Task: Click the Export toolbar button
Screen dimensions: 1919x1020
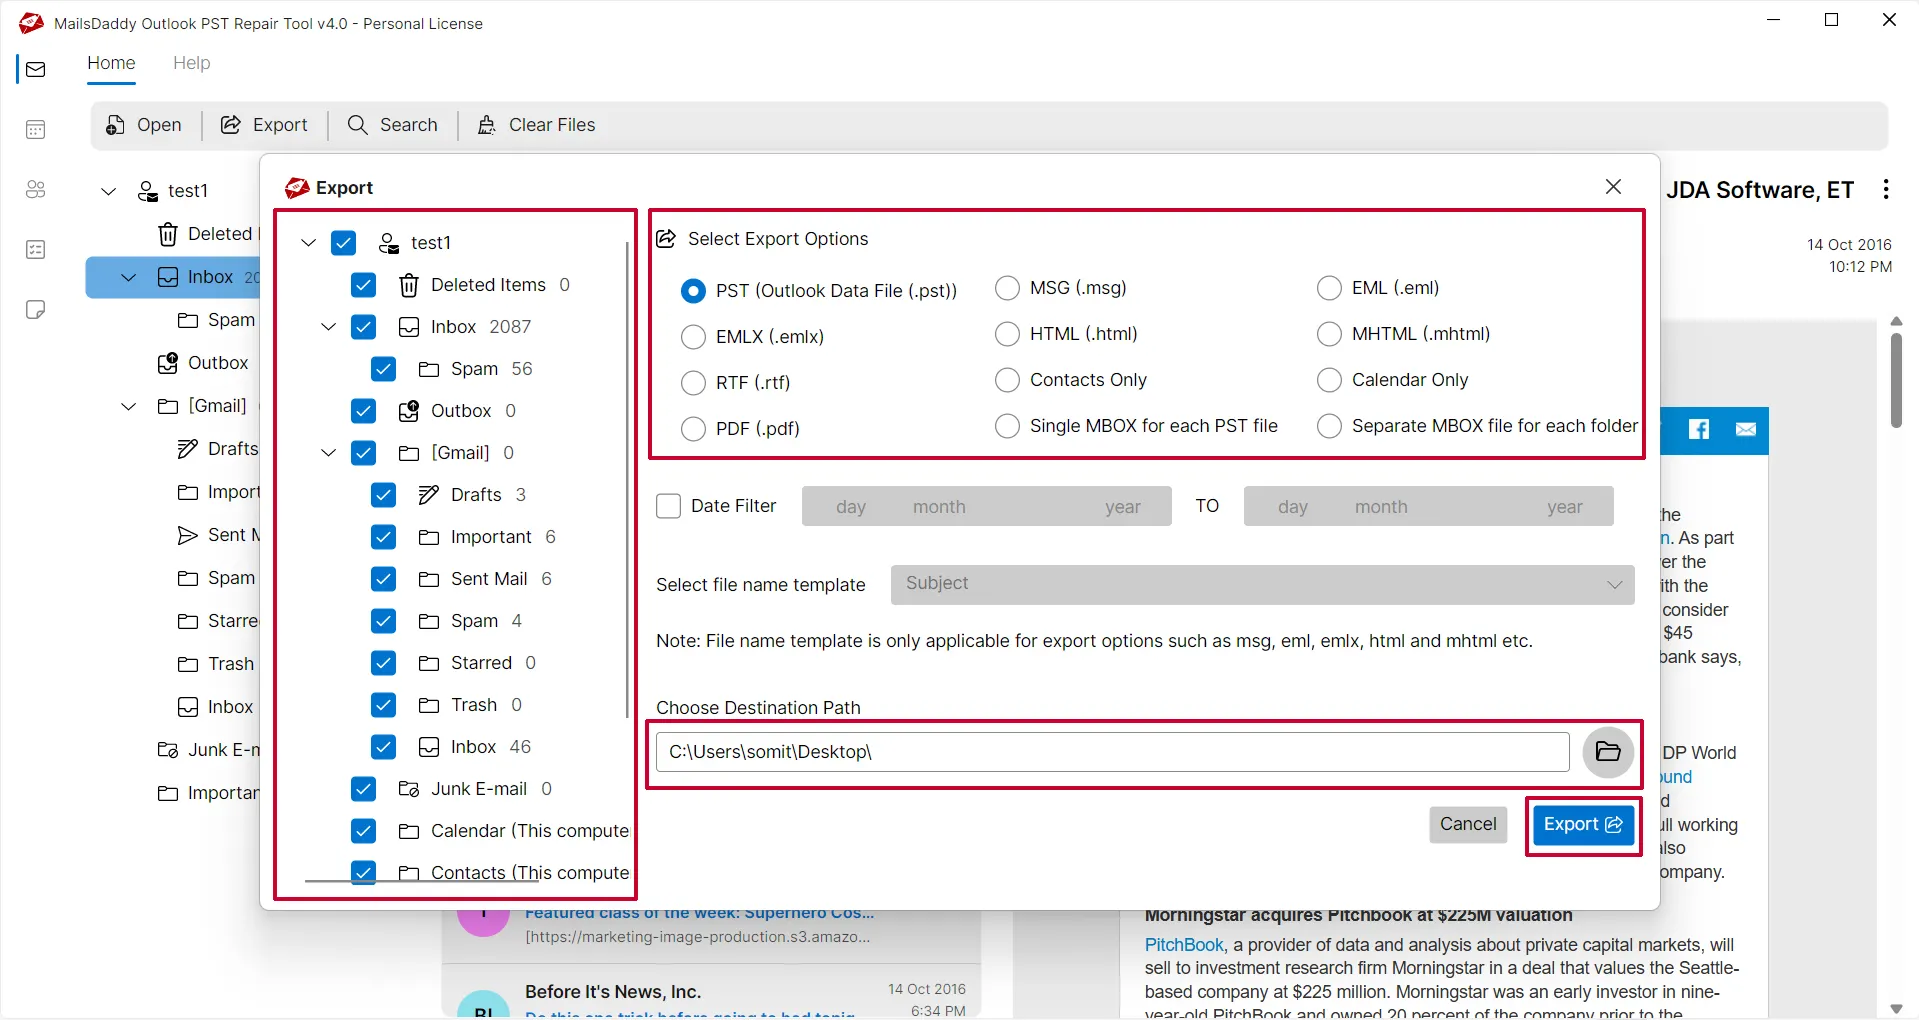Action: (x=264, y=125)
